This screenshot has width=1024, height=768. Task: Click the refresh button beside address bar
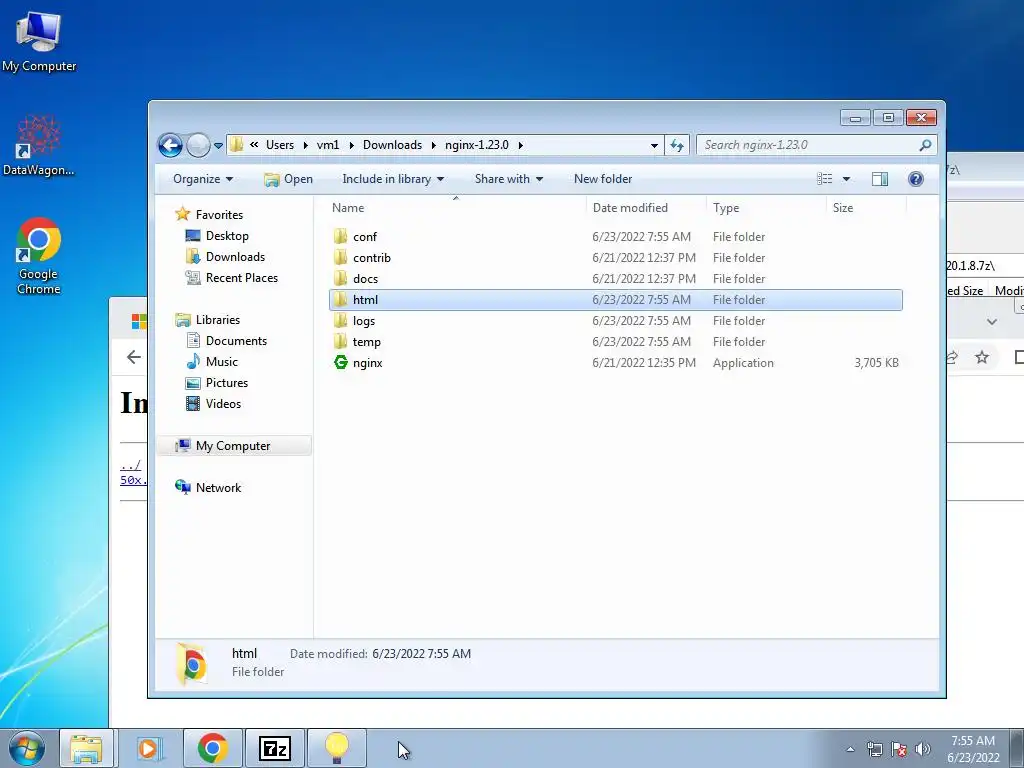pos(677,145)
